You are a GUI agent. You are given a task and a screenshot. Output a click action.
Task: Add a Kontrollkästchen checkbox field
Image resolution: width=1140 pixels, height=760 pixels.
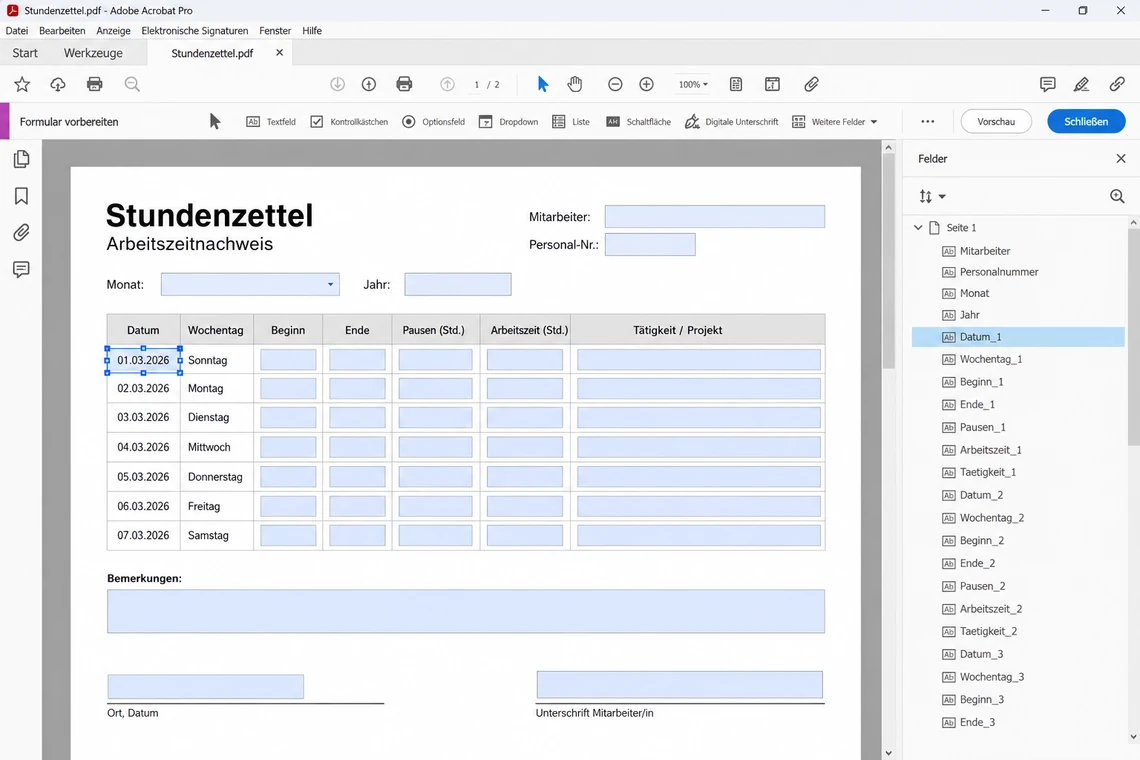[x=349, y=121]
